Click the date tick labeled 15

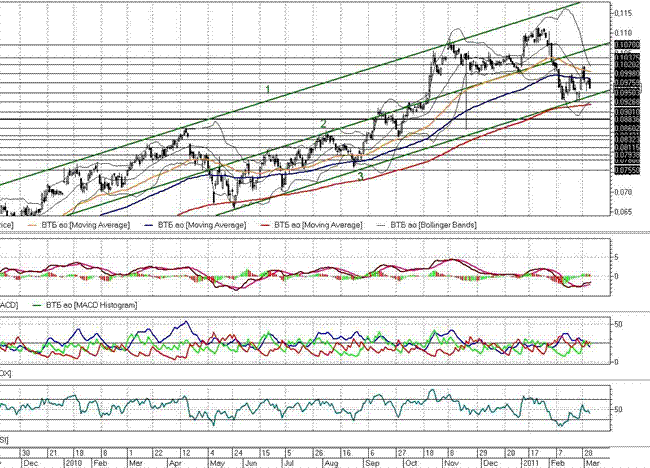265,453
